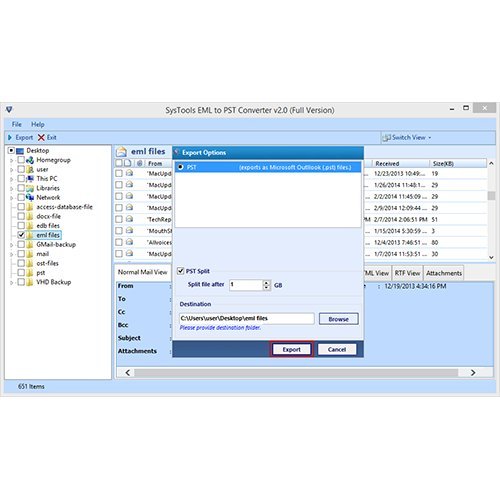The width and height of the screenshot is (500, 500).
Task: Click the Network icon in tree
Action: 30,197
